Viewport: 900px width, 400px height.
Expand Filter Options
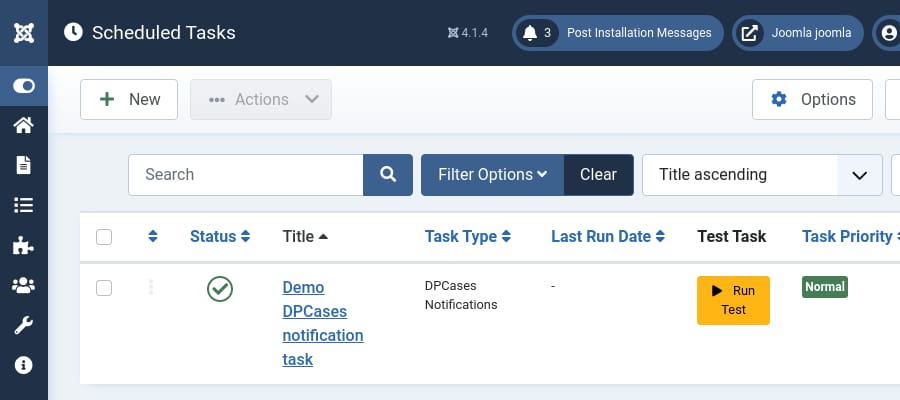492,174
